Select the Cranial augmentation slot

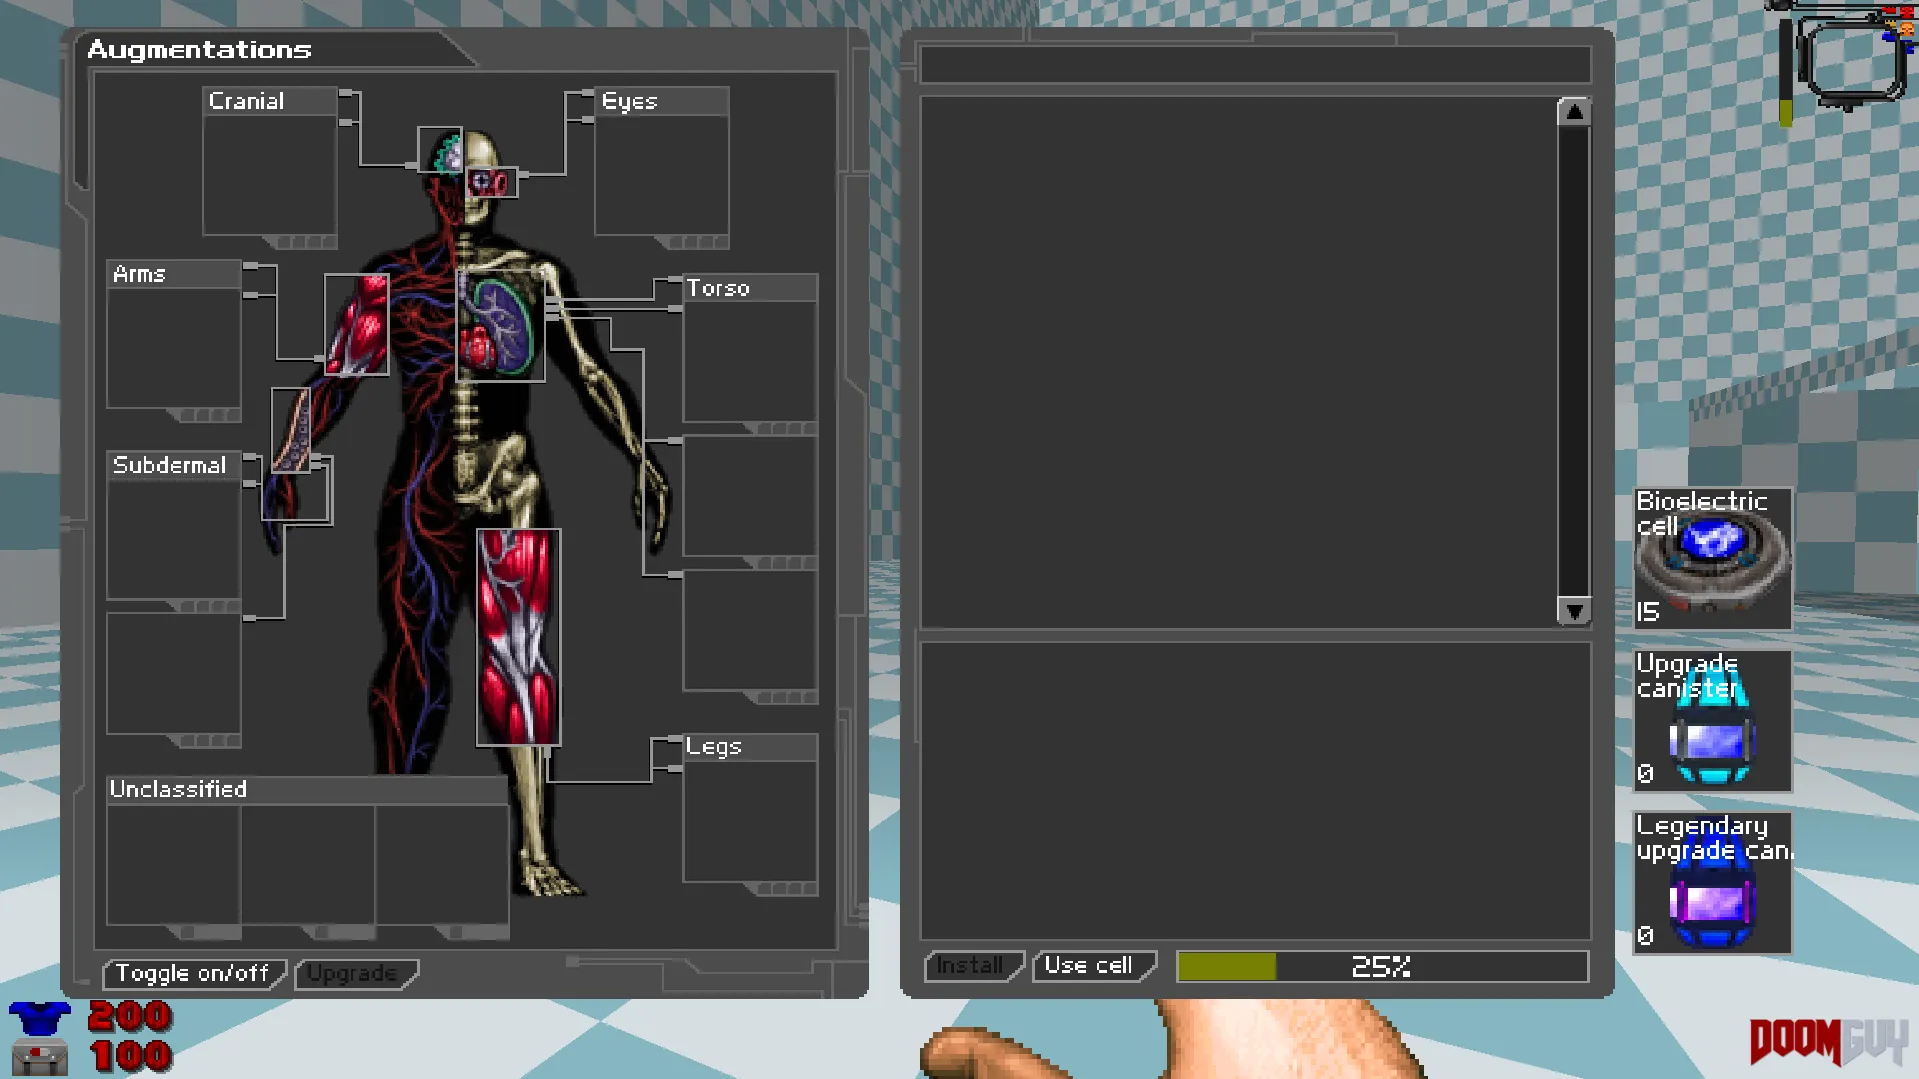(x=269, y=175)
